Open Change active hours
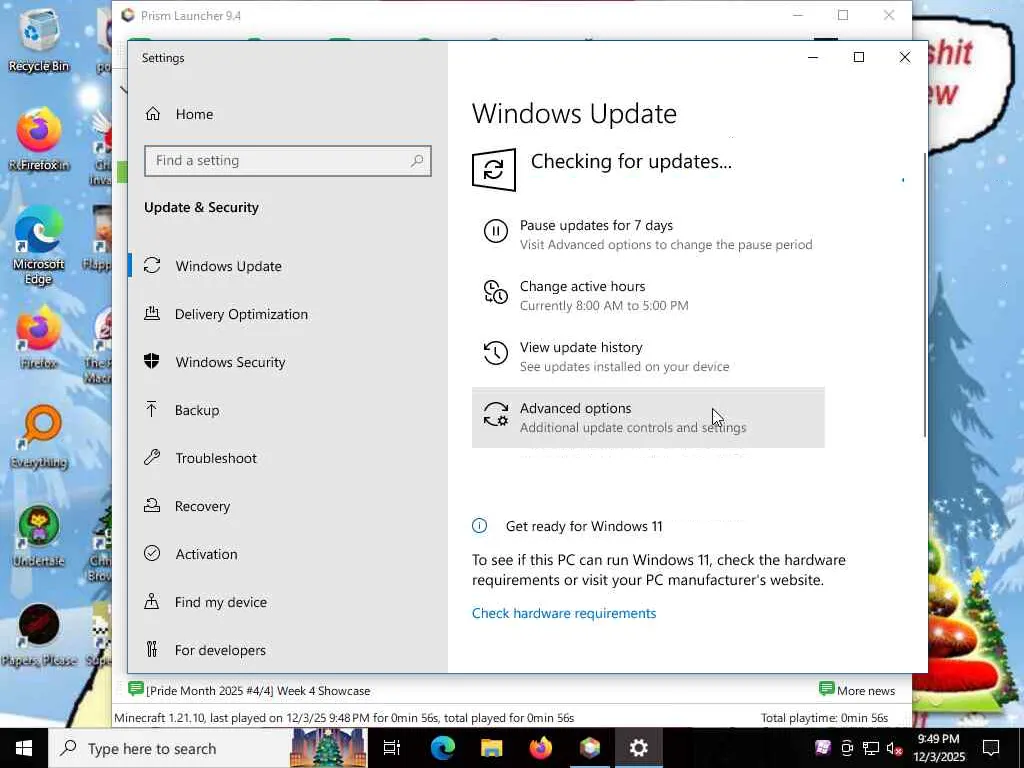The image size is (1024, 768). (648, 295)
